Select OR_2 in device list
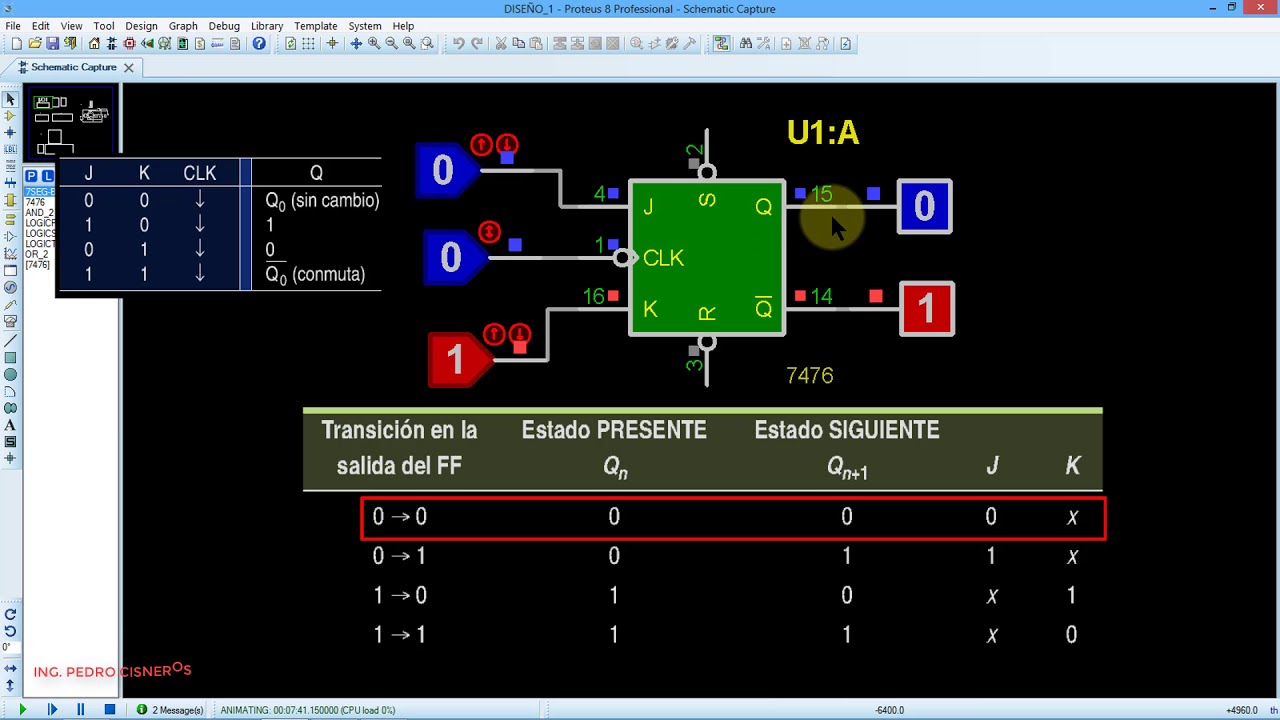The width and height of the screenshot is (1280, 720). tap(37, 254)
